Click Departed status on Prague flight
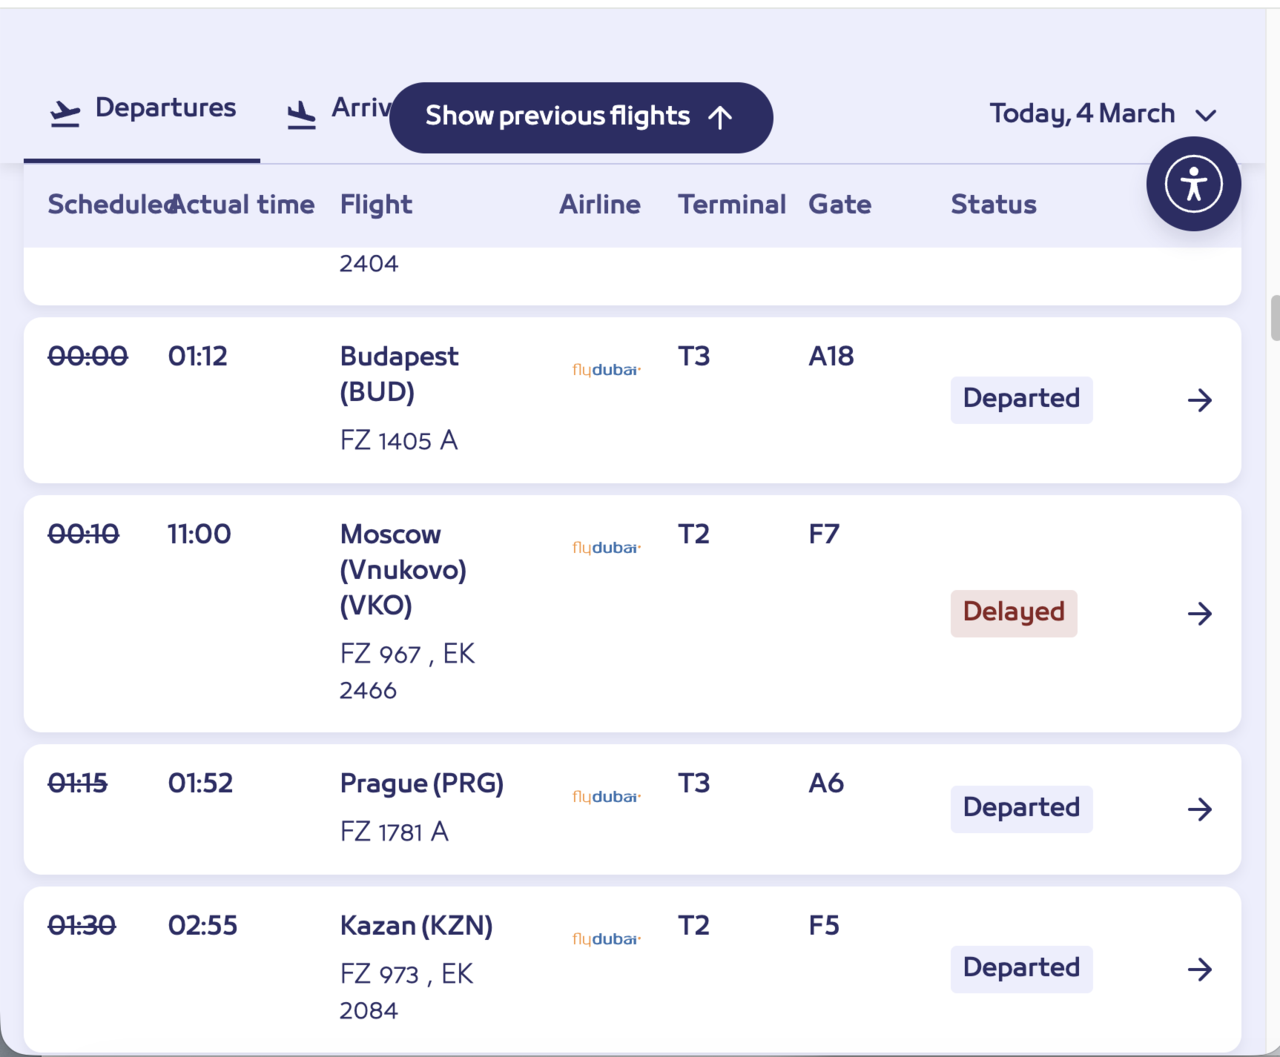 (x=1021, y=808)
